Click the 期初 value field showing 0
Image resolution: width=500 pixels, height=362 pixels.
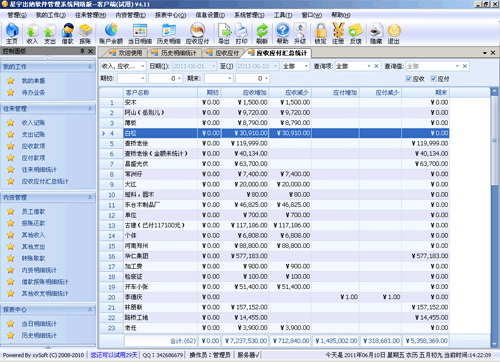click(x=165, y=79)
